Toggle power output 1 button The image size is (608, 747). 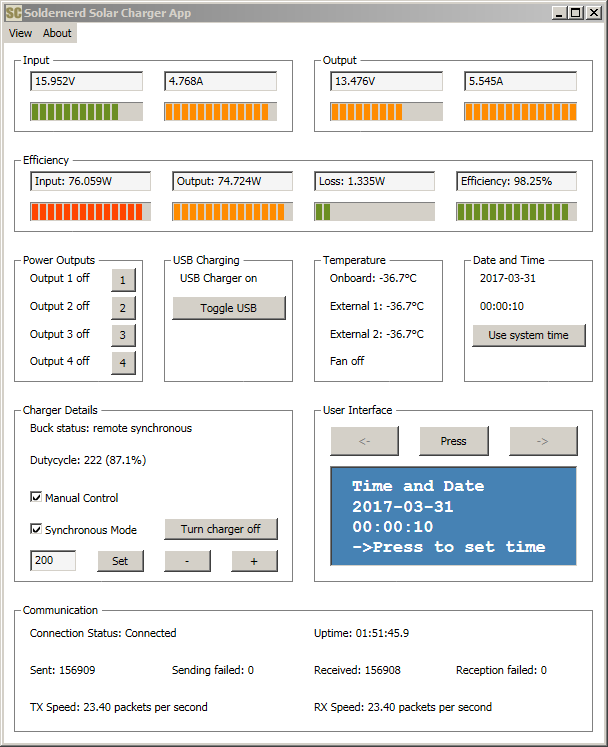coord(123,280)
